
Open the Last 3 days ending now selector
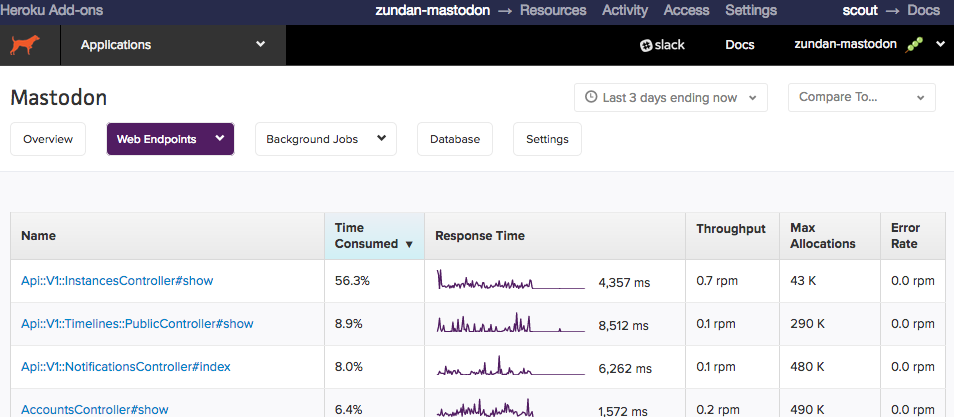click(x=670, y=97)
